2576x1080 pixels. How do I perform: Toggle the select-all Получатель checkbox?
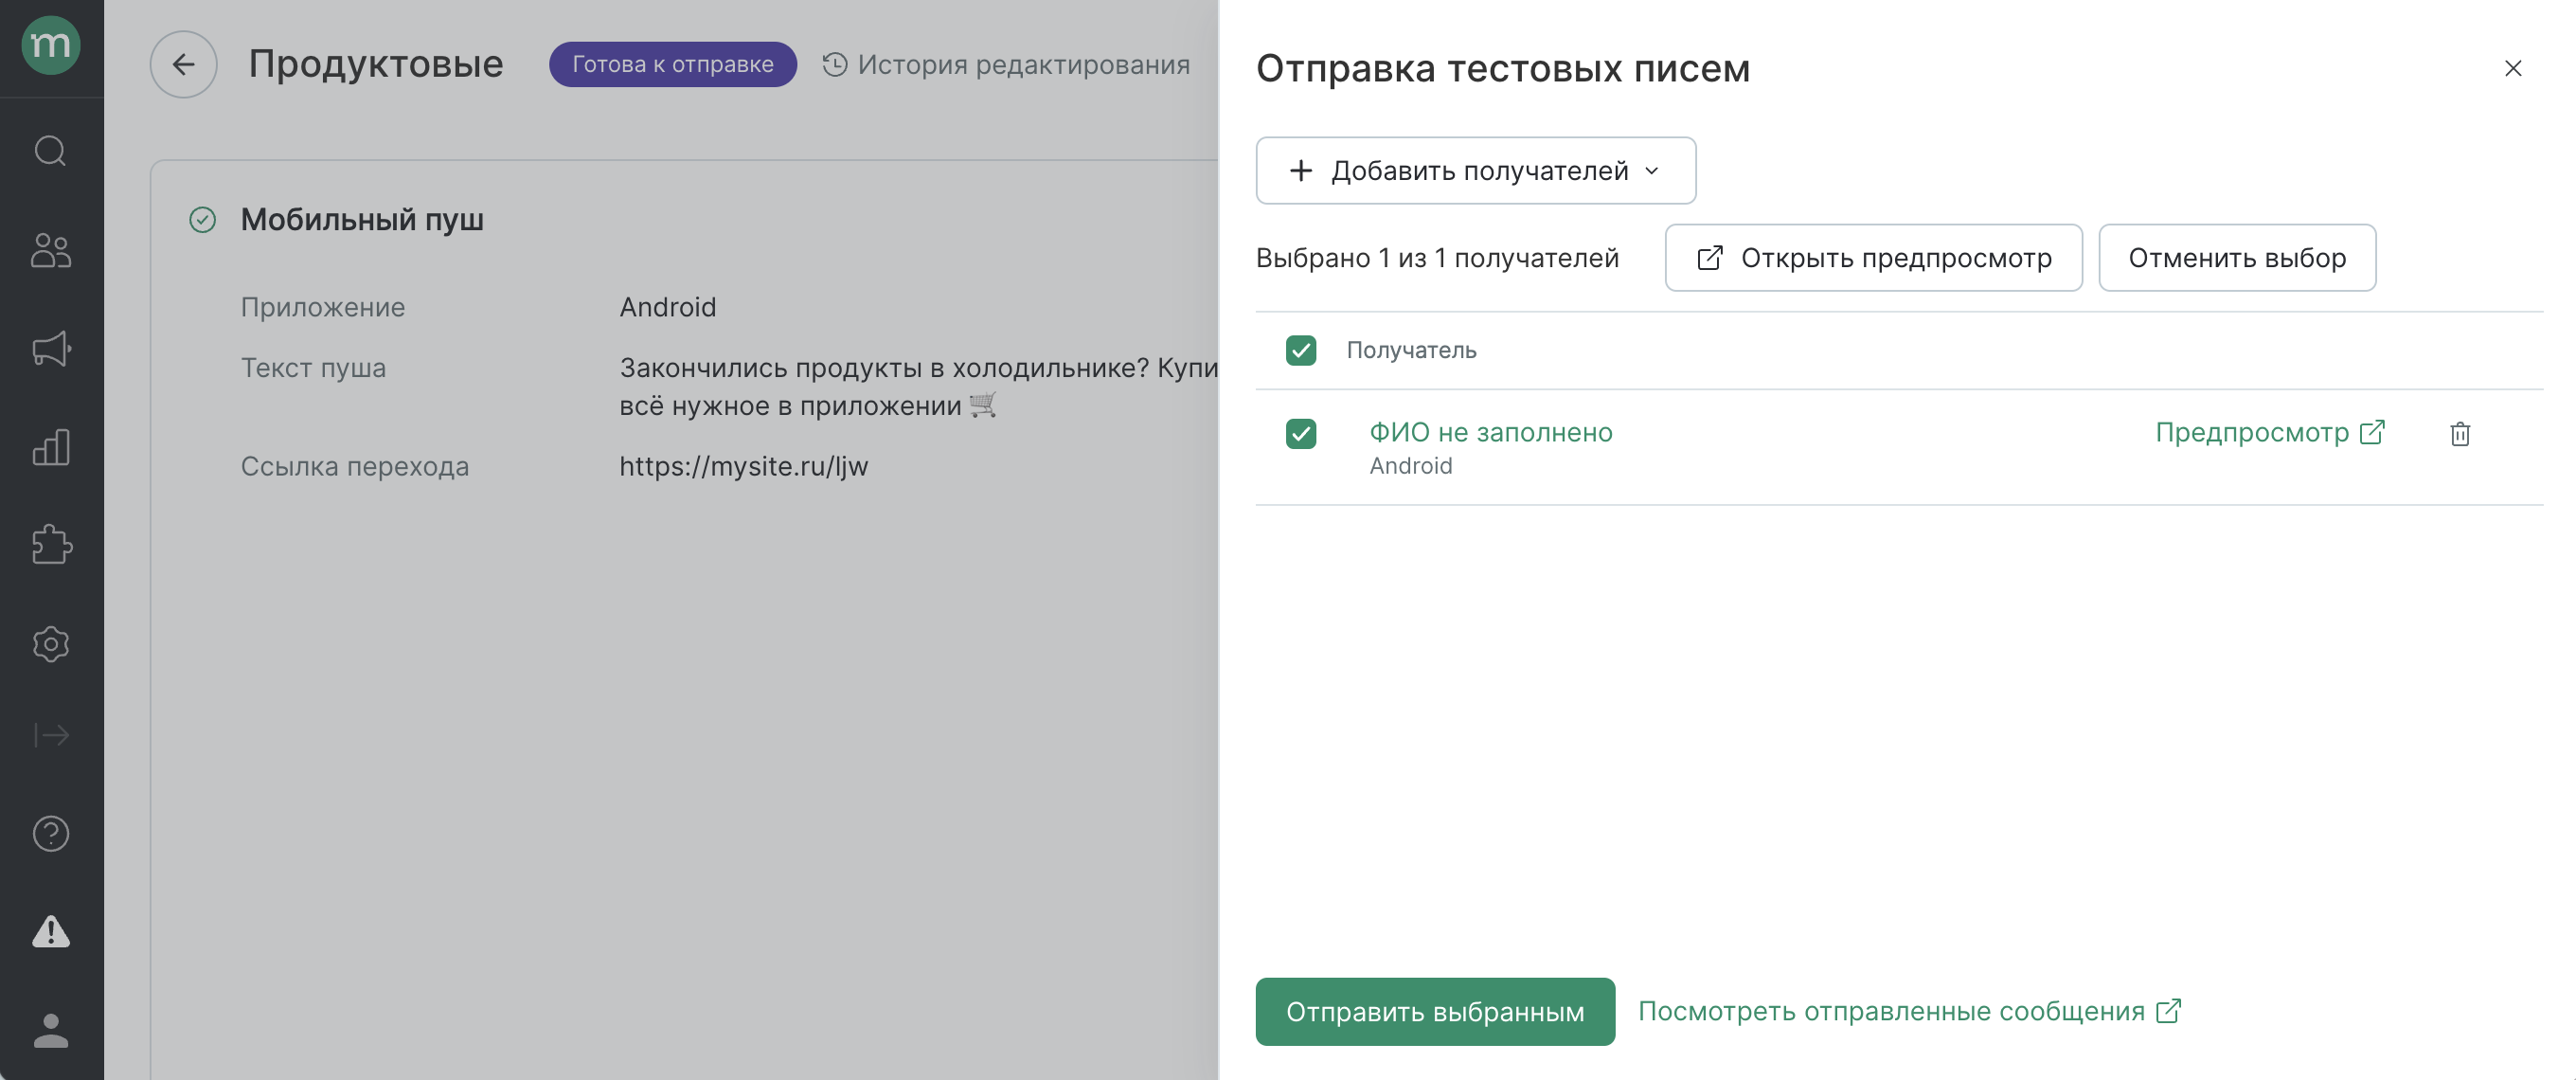[x=1300, y=350]
